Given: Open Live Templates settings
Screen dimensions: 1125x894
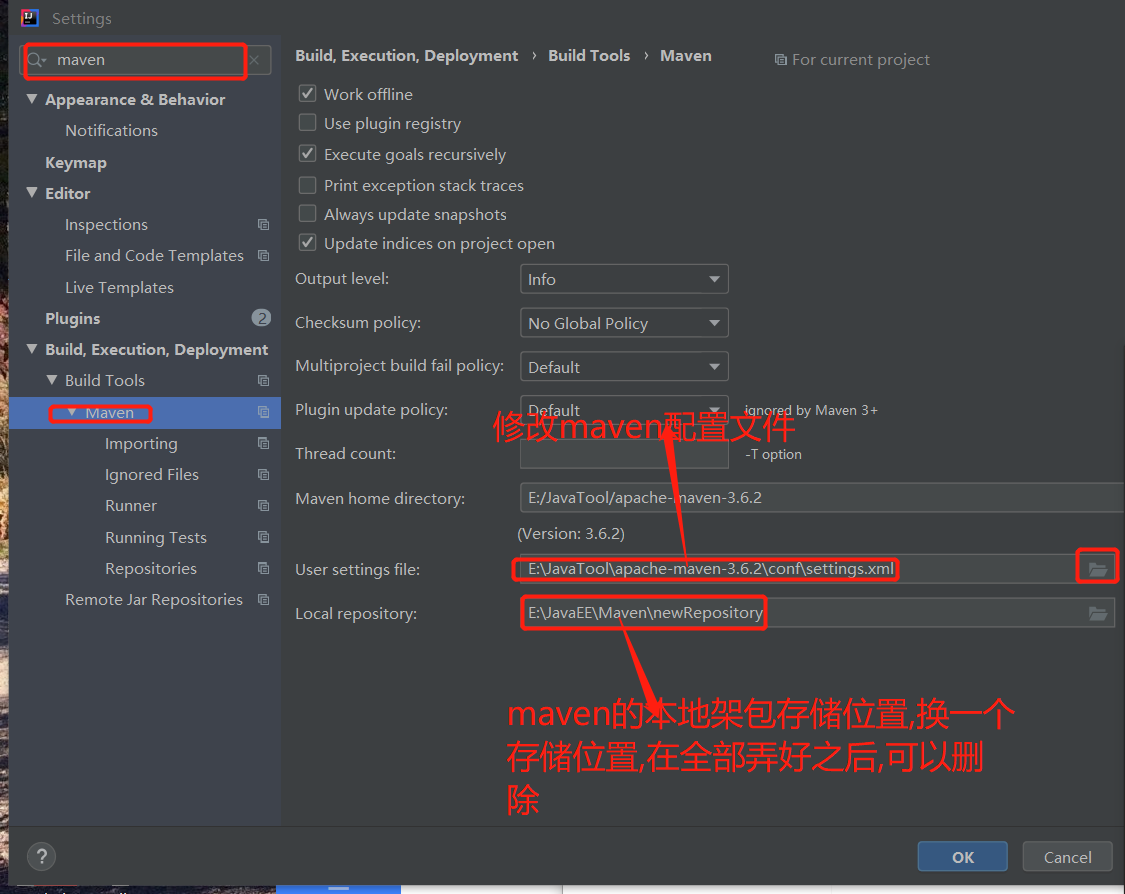Looking at the screenshot, I should 119,288.
